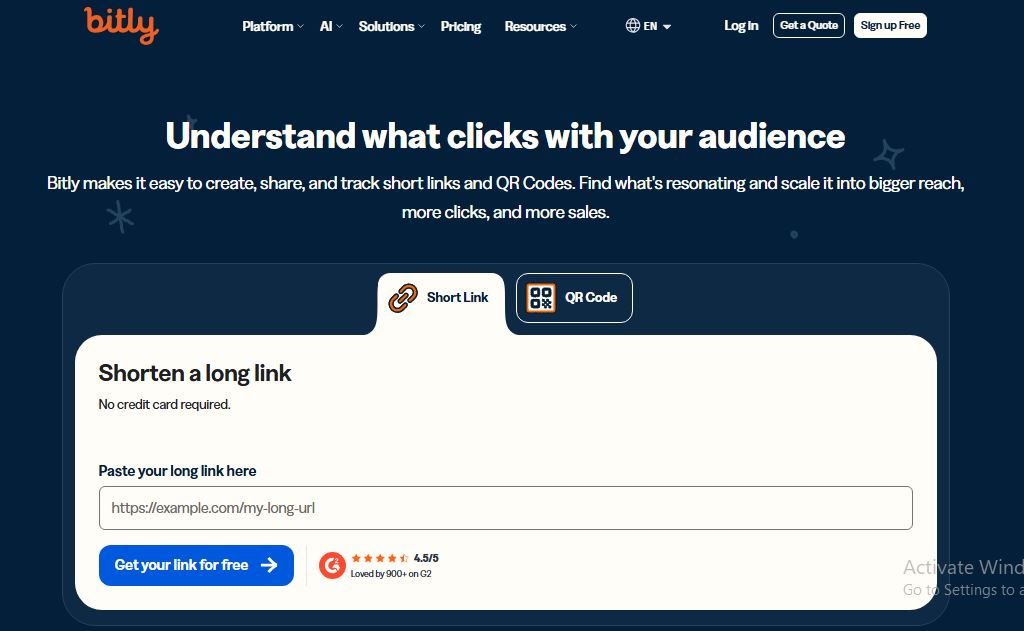Click the globe language icon

(632, 25)
